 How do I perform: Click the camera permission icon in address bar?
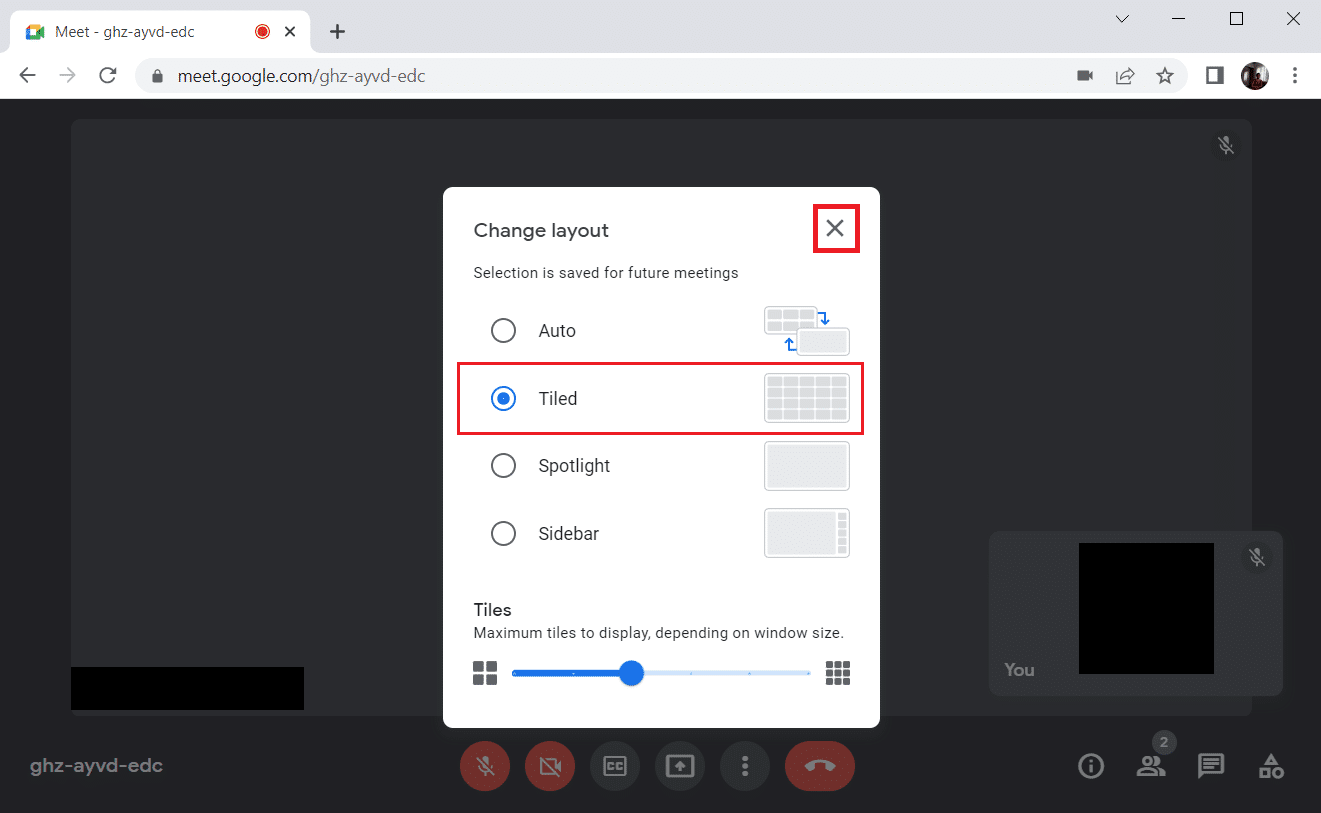1085,76
